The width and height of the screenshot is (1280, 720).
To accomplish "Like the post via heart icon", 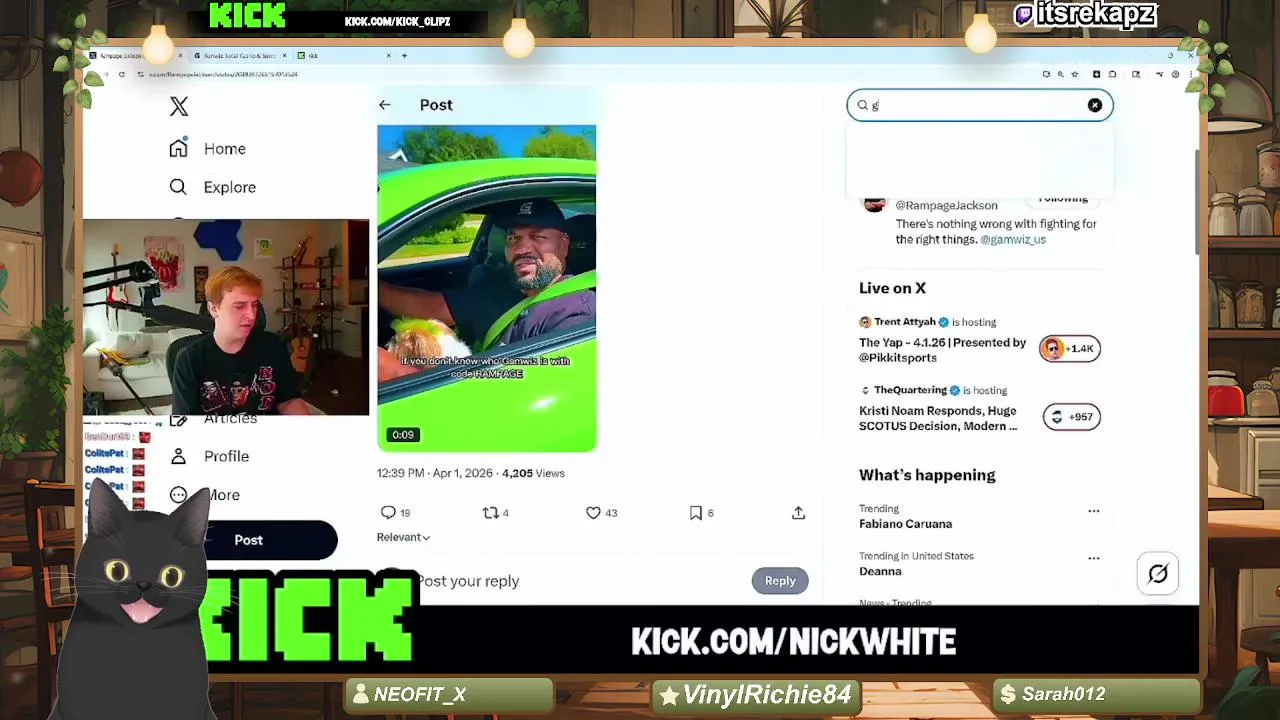I will [x=593, y=512].
